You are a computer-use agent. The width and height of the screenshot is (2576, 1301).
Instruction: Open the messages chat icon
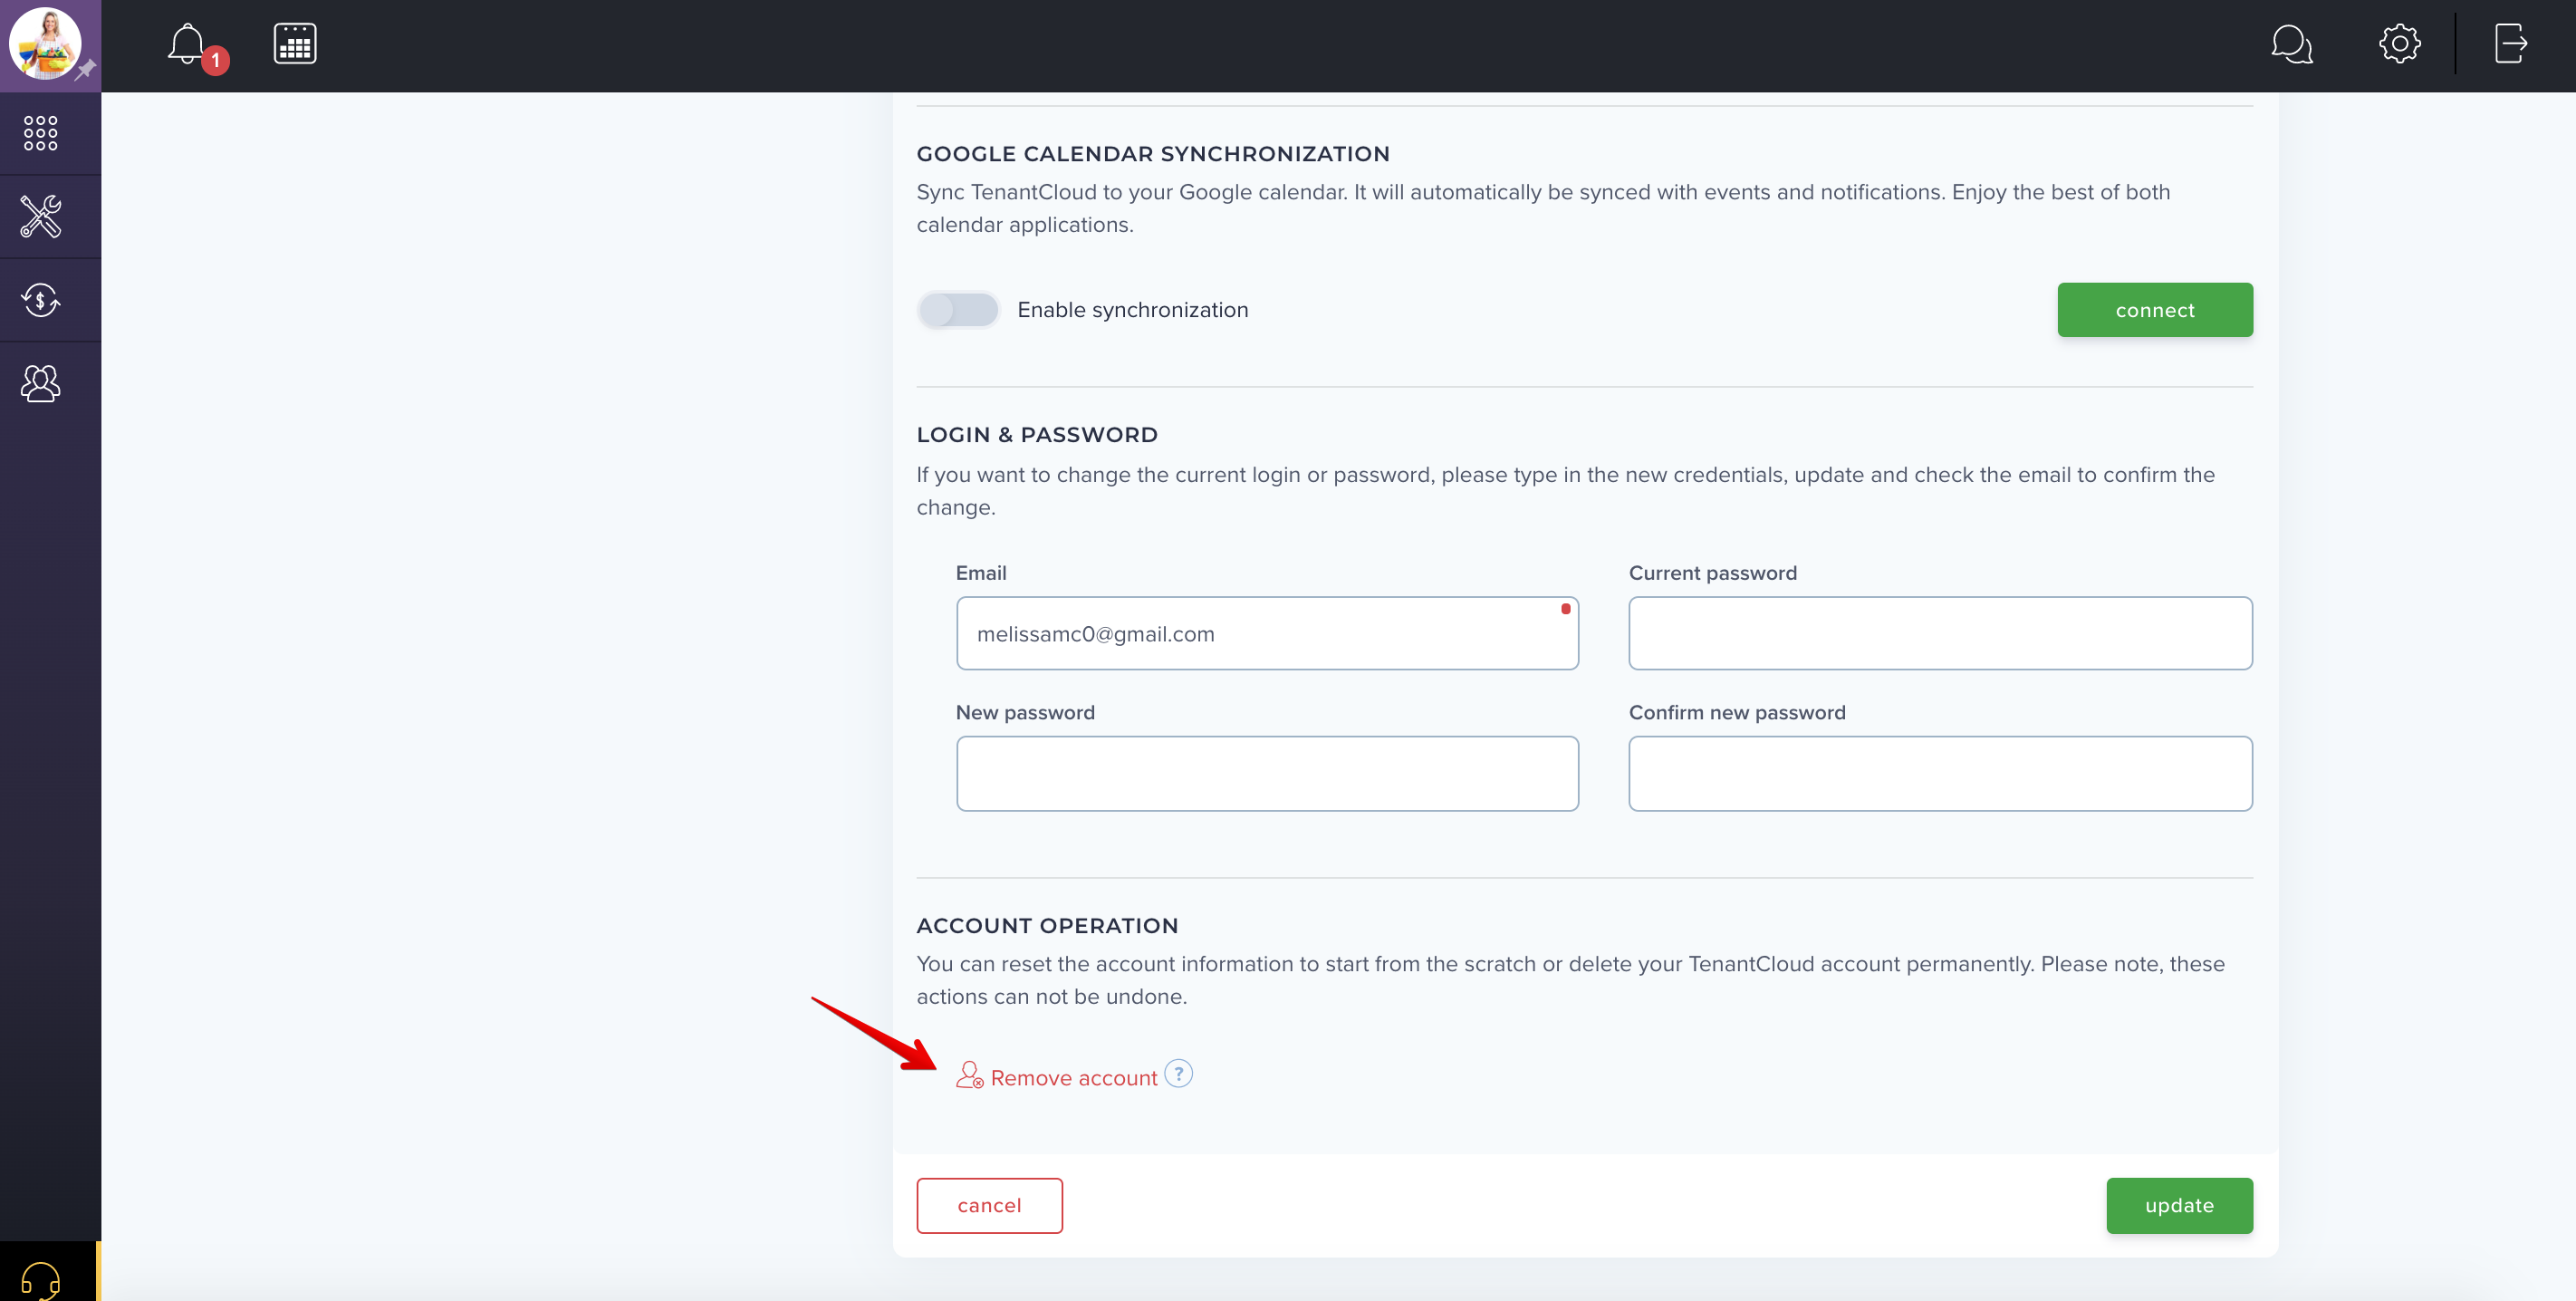click(x=2291, y=44)
